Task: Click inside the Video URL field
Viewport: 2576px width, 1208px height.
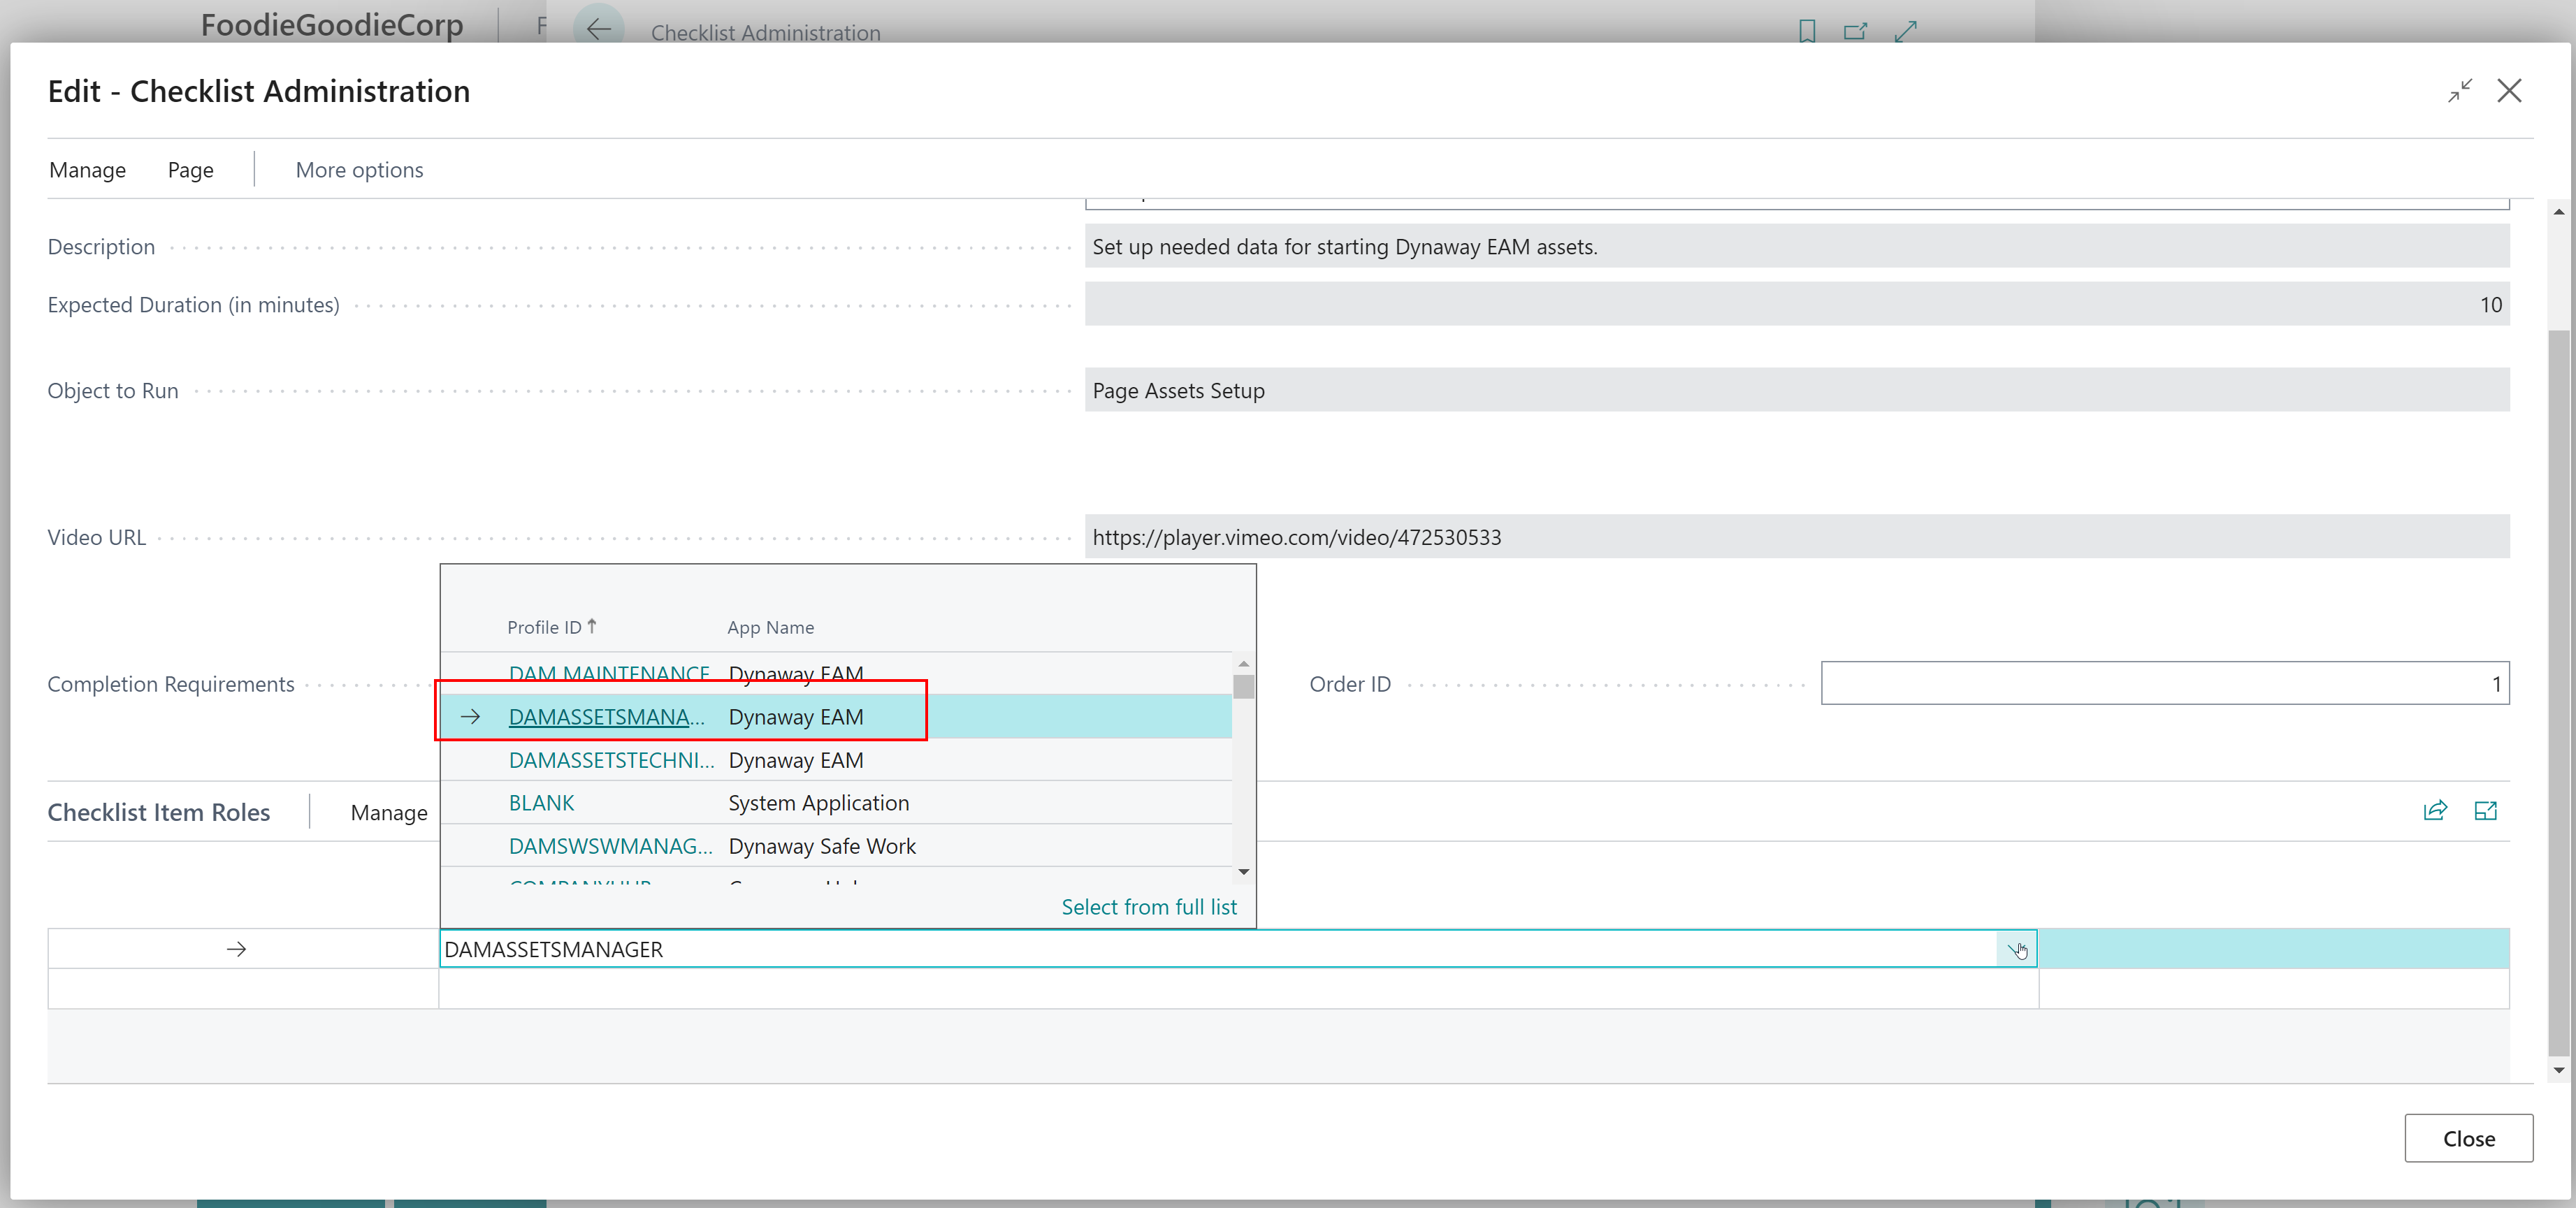Action: coord(1700,537)
